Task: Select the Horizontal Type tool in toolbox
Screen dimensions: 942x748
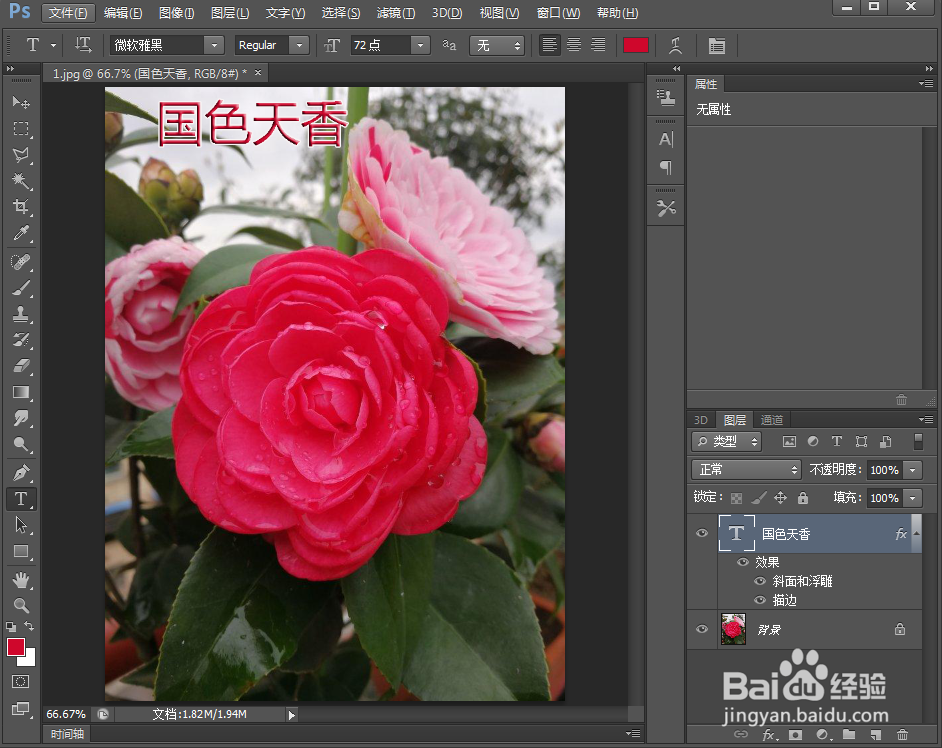Action: (21, 499)
